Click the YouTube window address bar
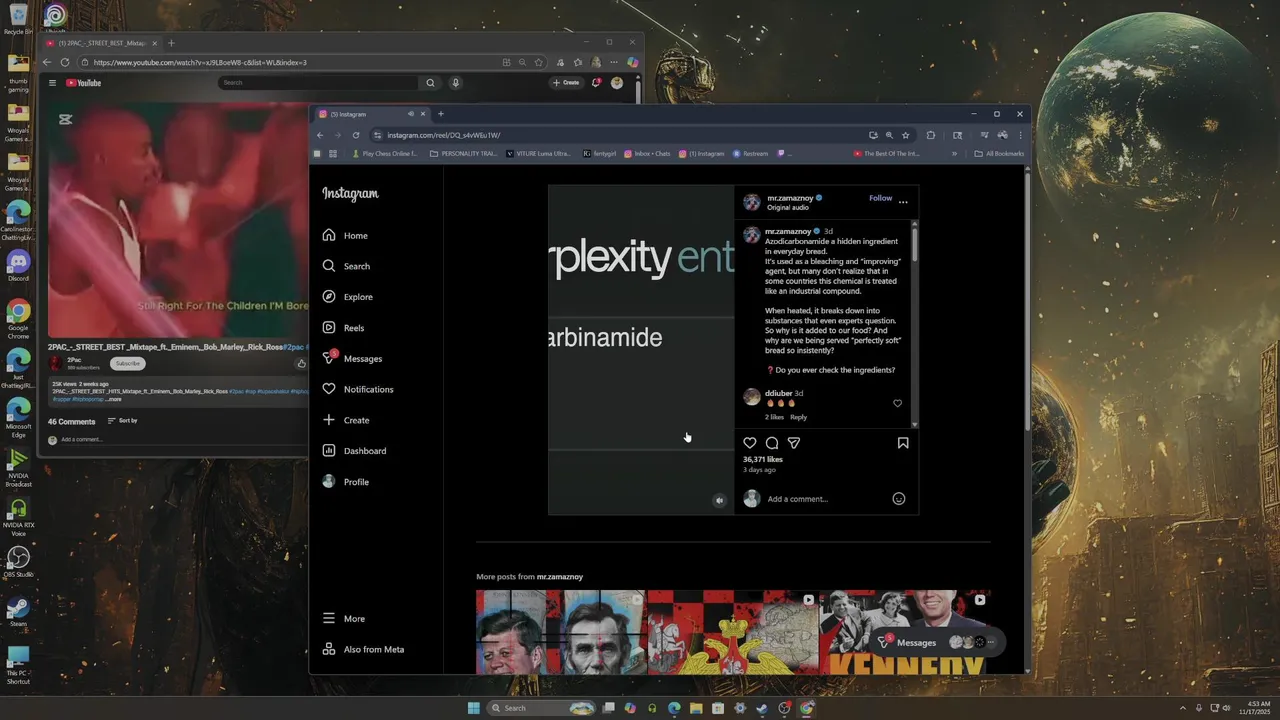 (x=290, y=62)
